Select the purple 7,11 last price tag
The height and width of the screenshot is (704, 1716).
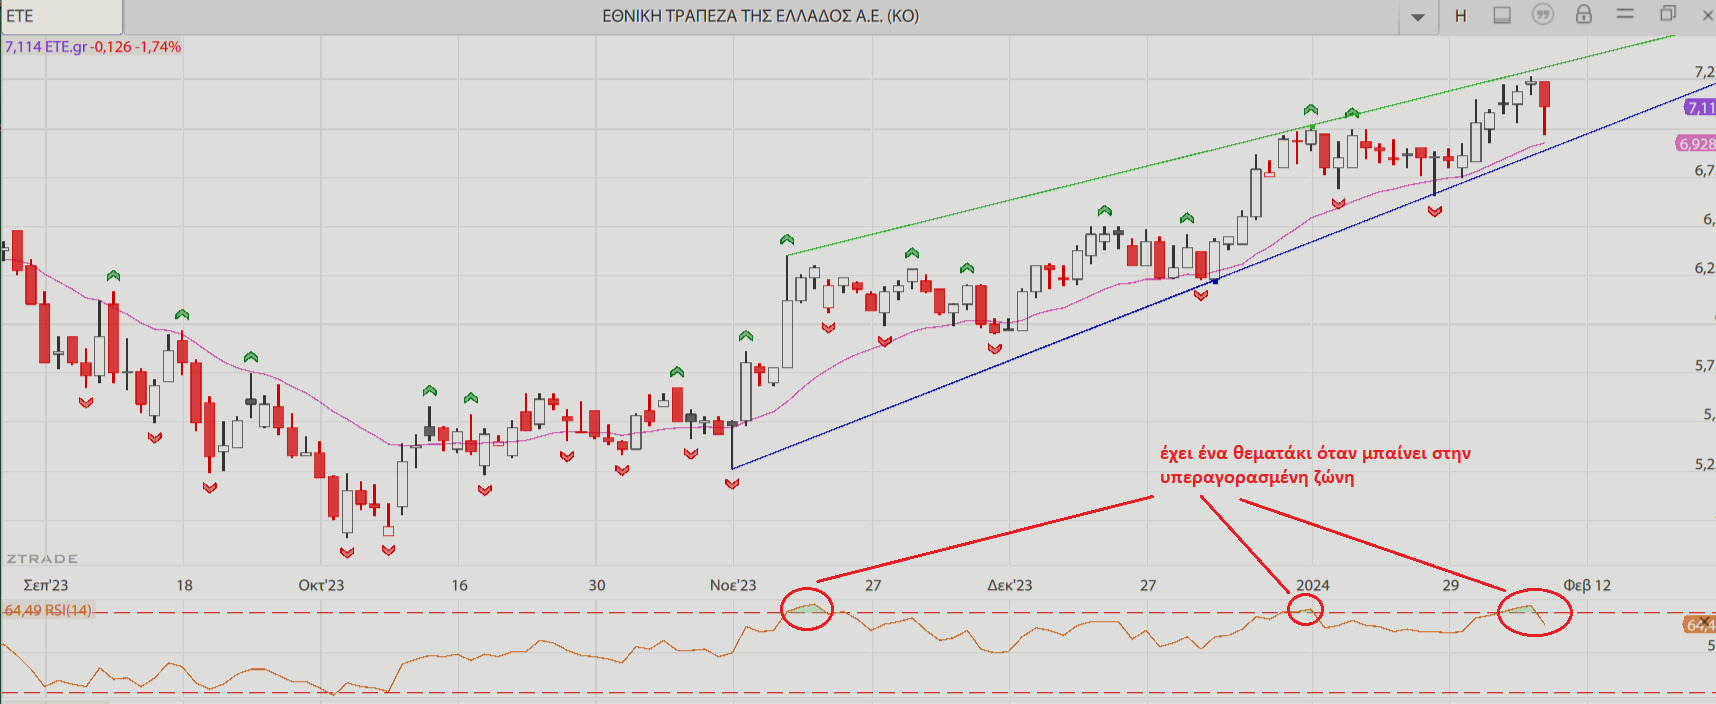pyautogui.click(x=1700, y=107)
